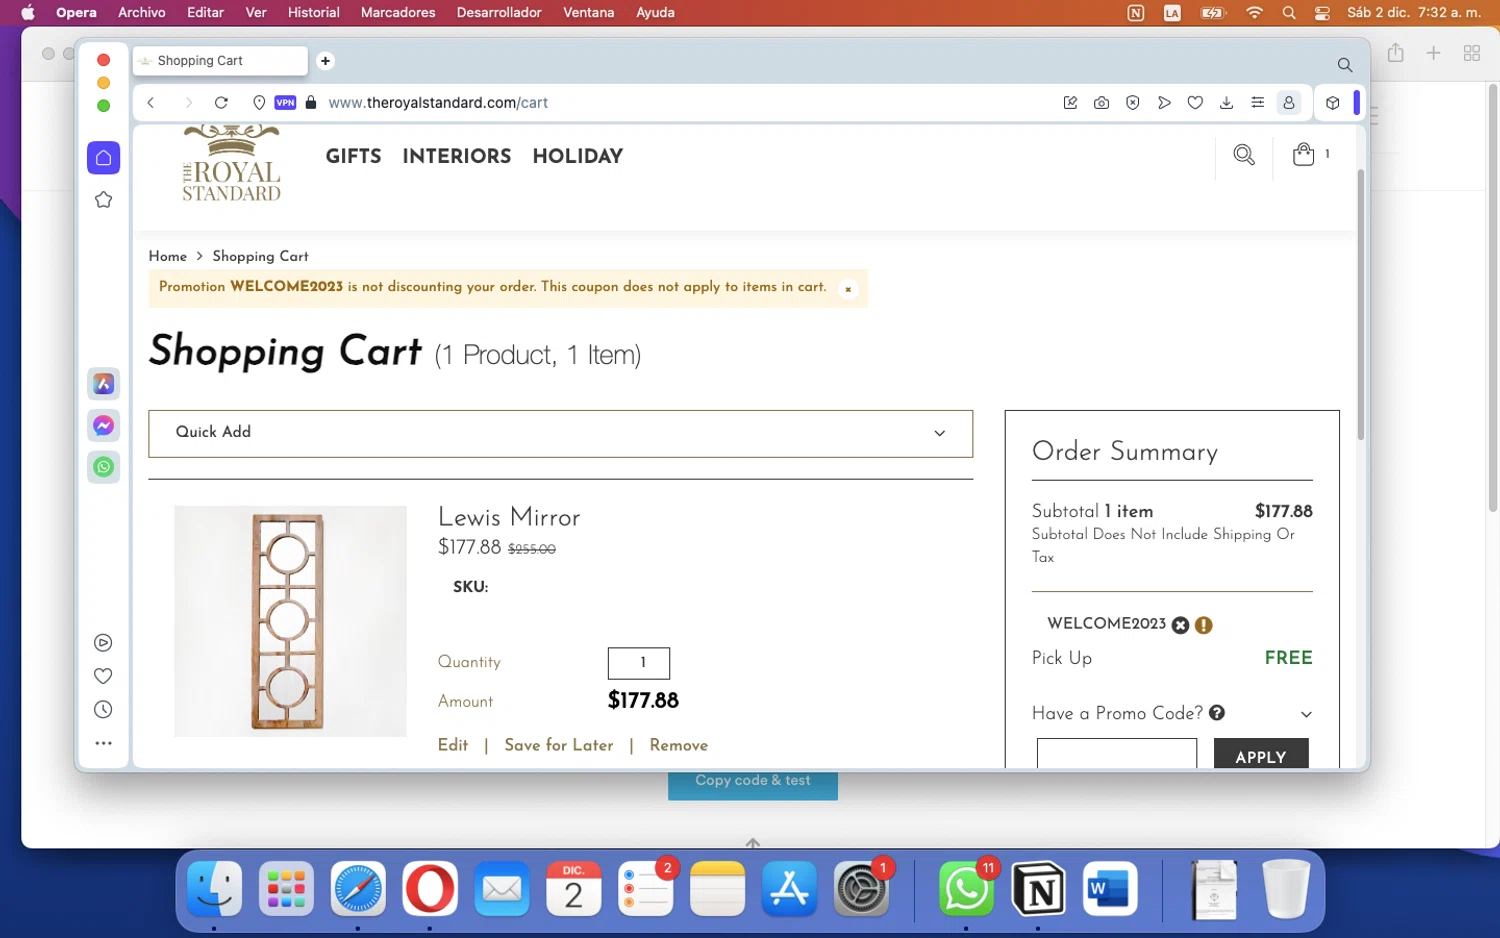
Task: Open the extensions cube icon
Action: tap(1332, 102)
